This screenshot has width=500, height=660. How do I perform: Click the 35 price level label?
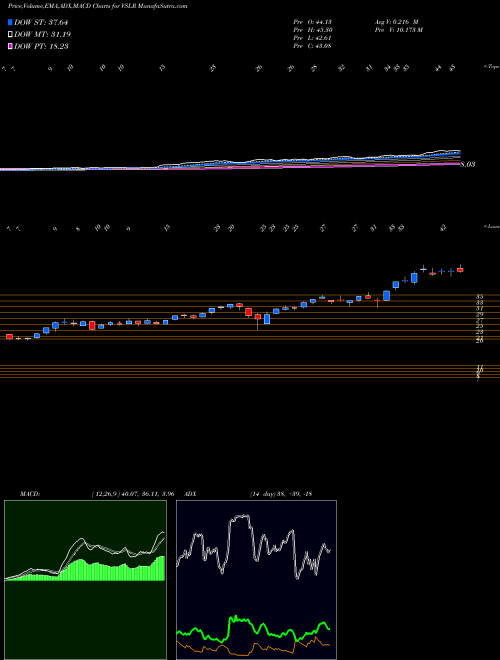click(480, 296)
